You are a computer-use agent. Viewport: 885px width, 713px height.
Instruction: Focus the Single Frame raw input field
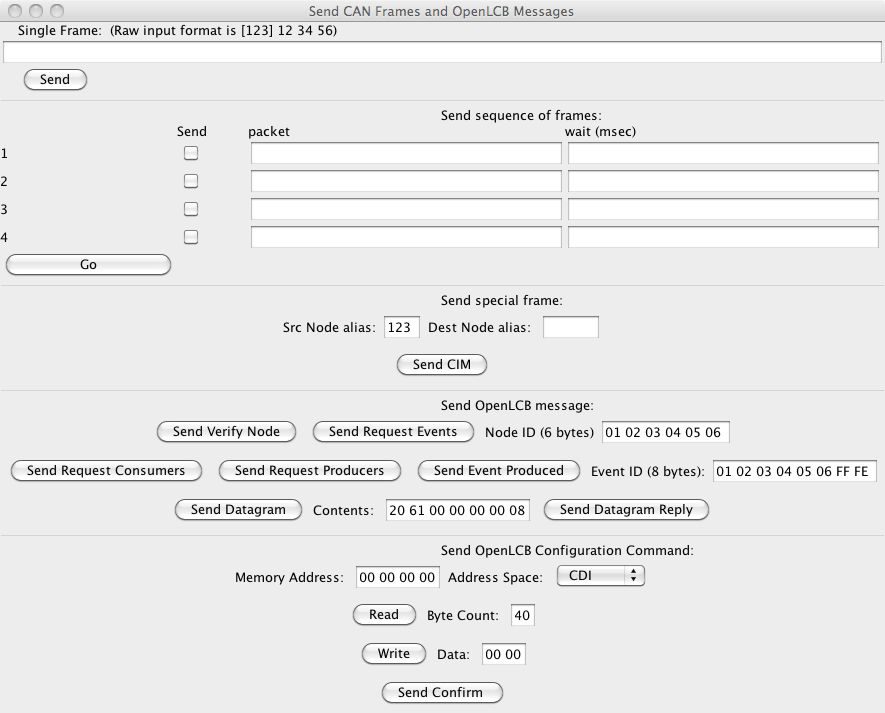[442, 53]
